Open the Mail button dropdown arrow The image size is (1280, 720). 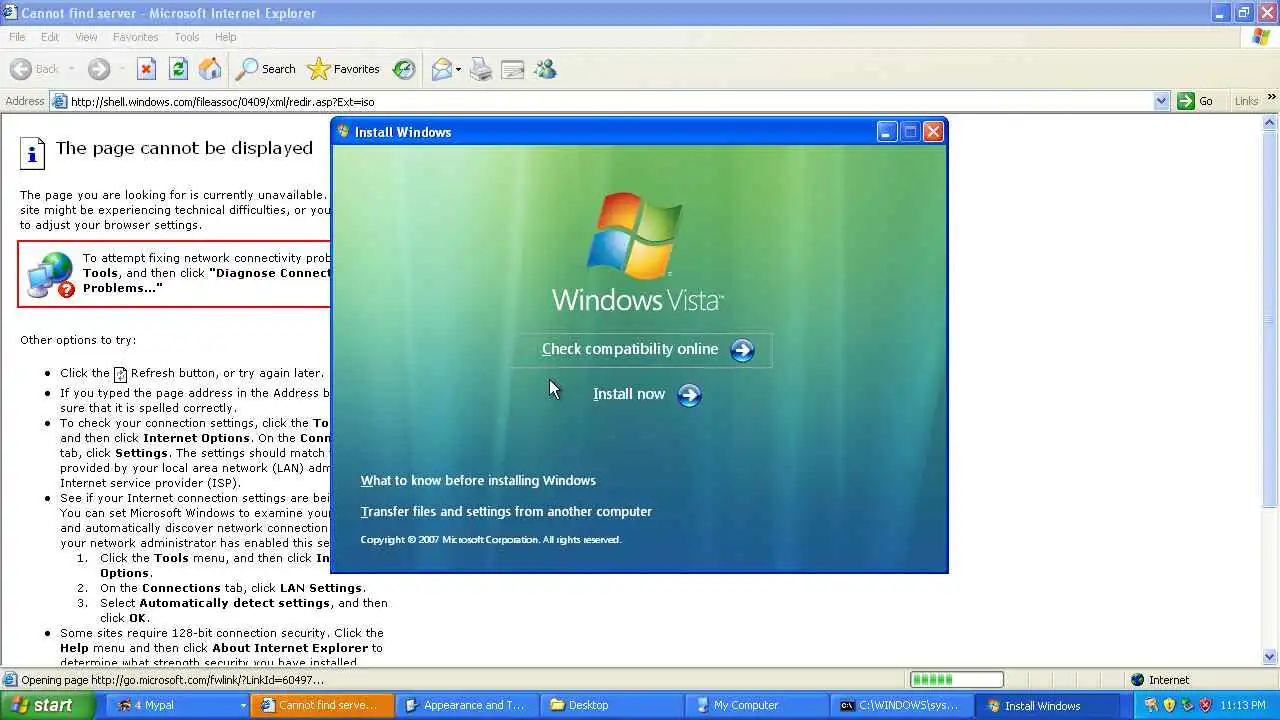coord(458,69)
